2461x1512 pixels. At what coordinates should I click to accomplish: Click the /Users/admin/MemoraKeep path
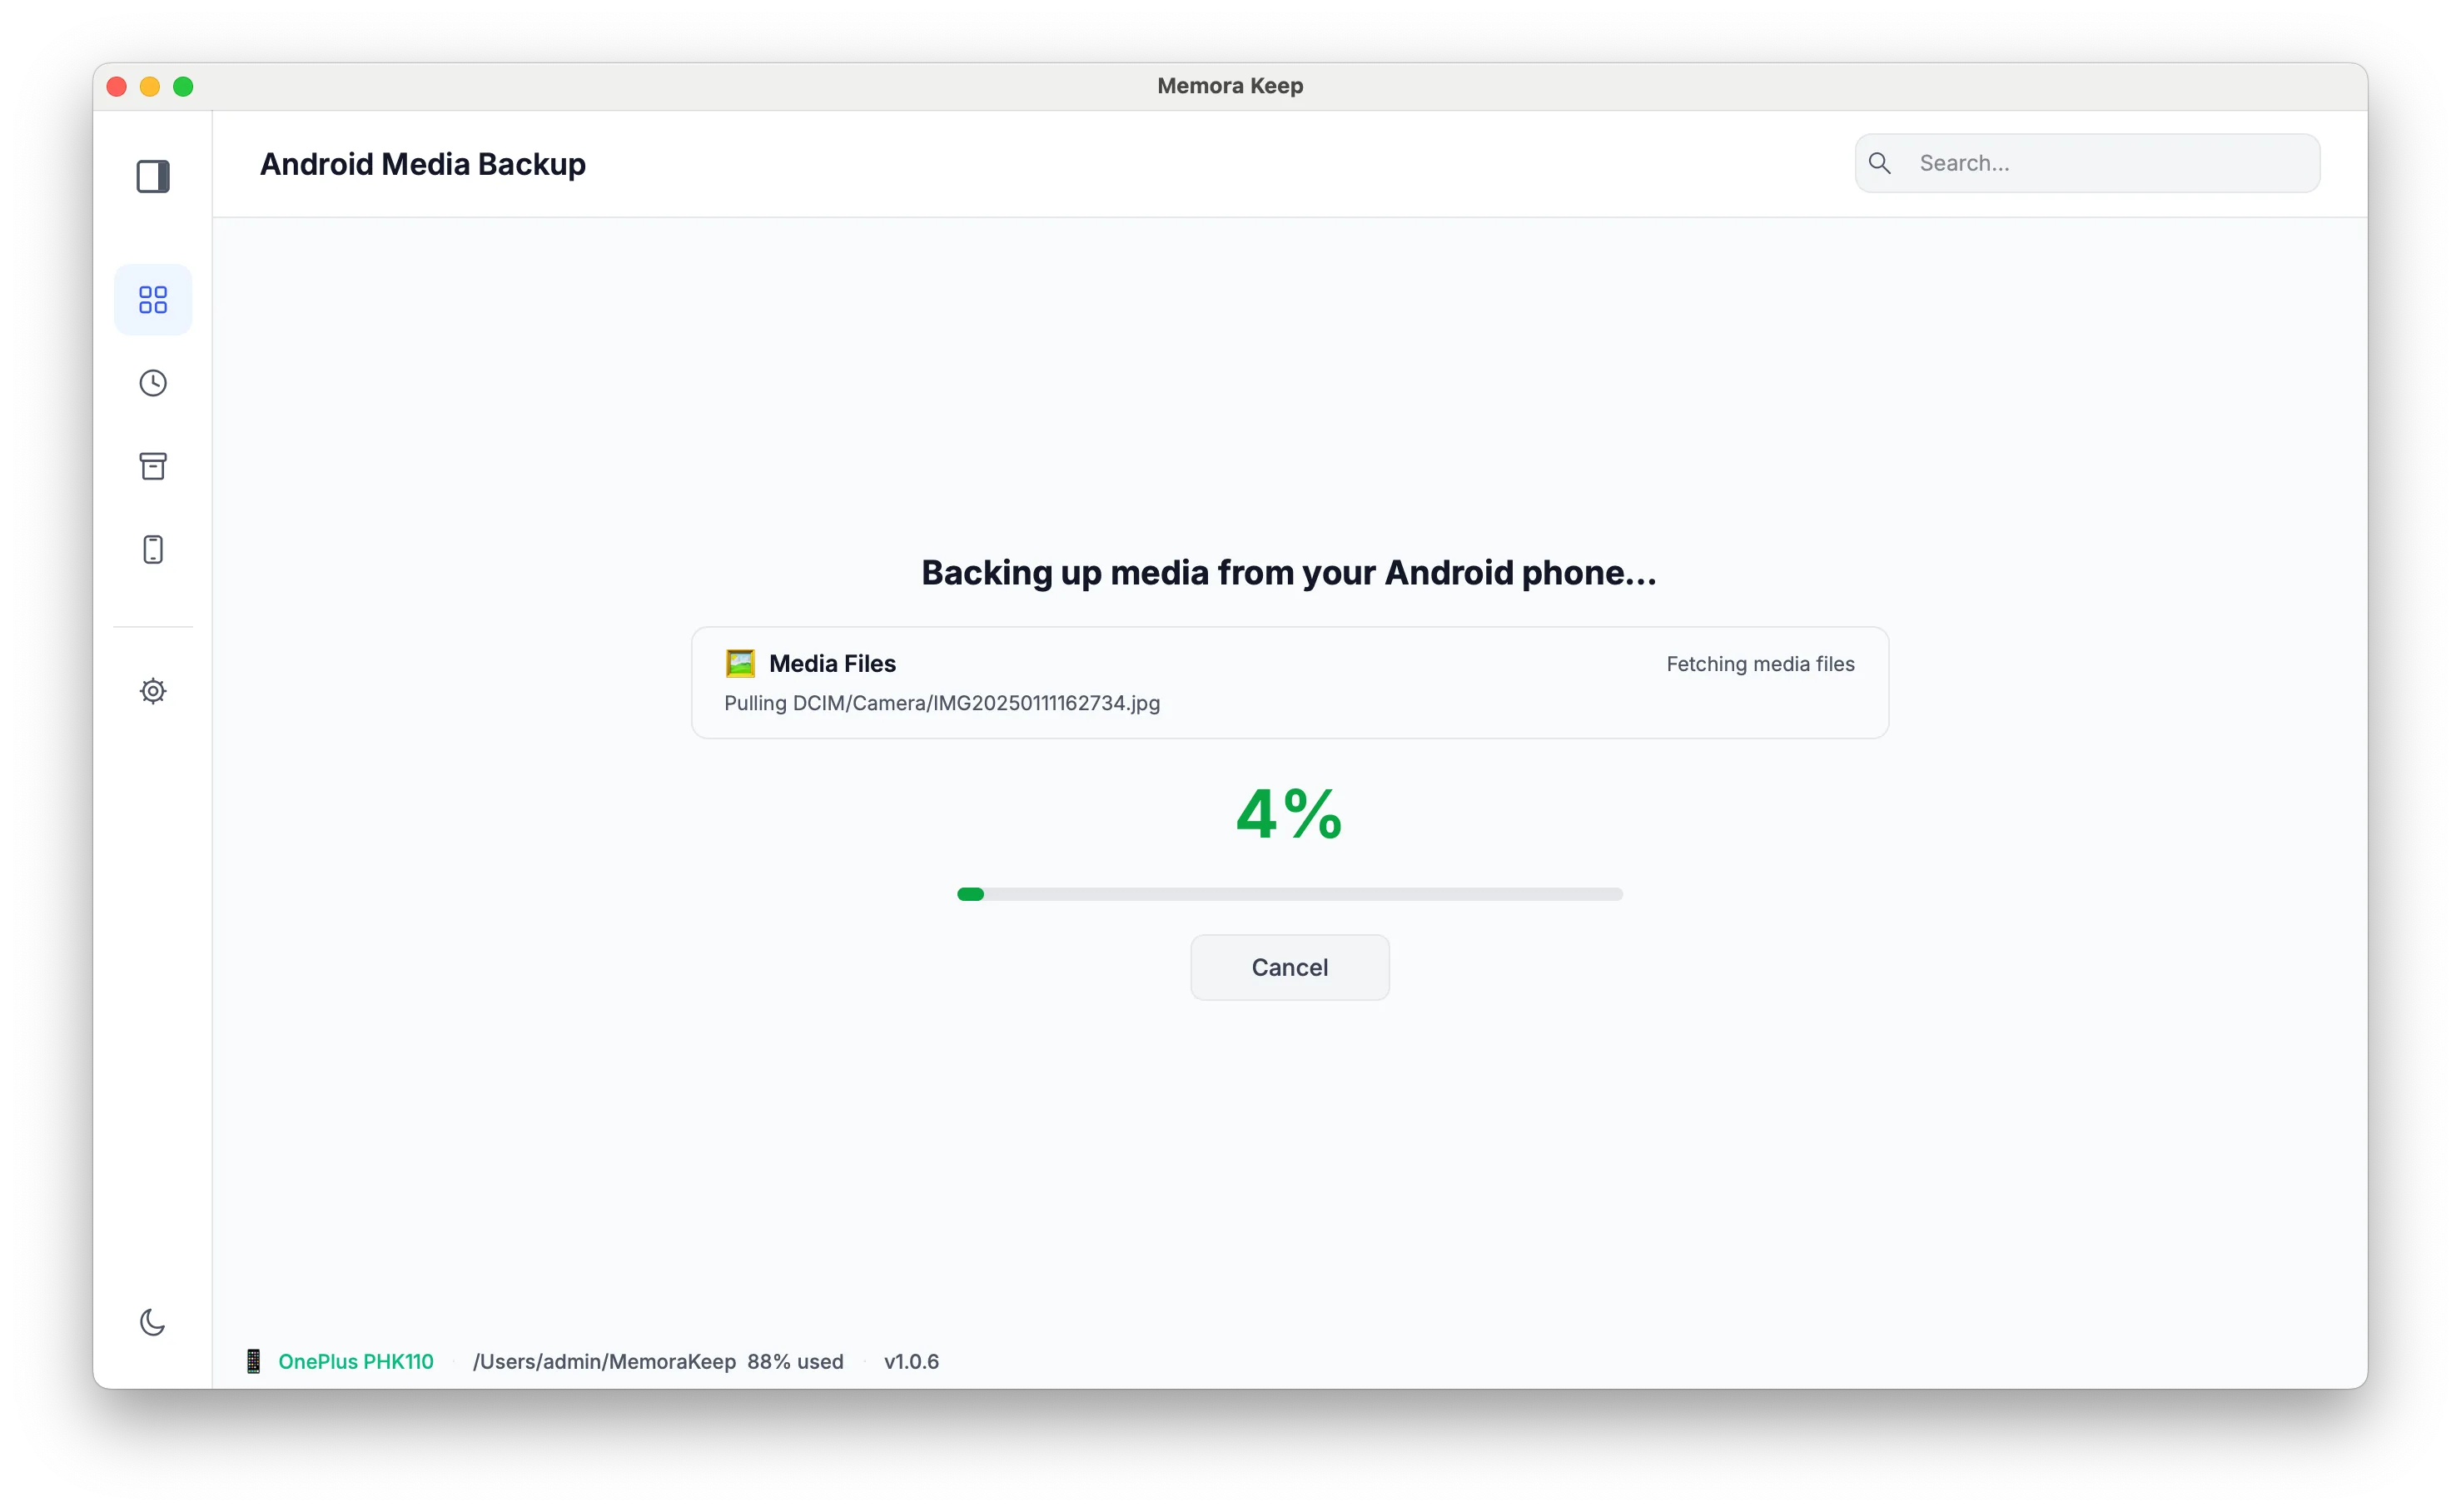[x=604, y=1361]
